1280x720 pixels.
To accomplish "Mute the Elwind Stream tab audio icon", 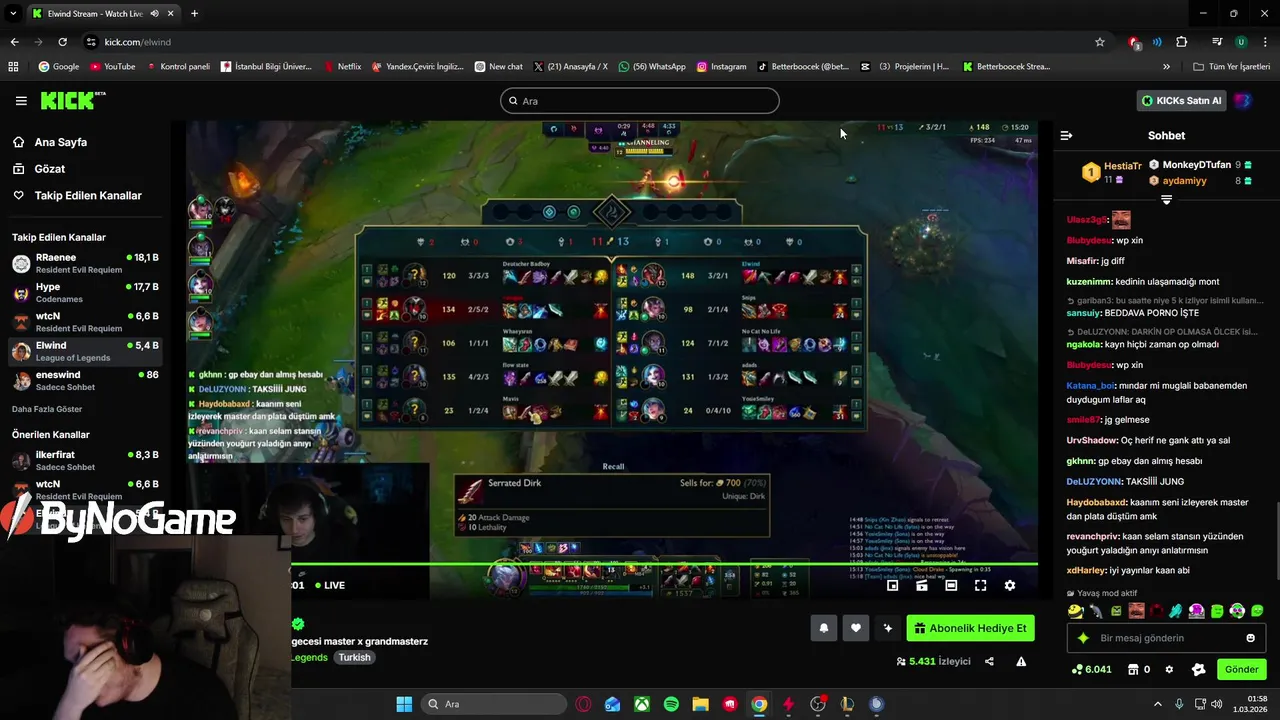I will [155, 13].
